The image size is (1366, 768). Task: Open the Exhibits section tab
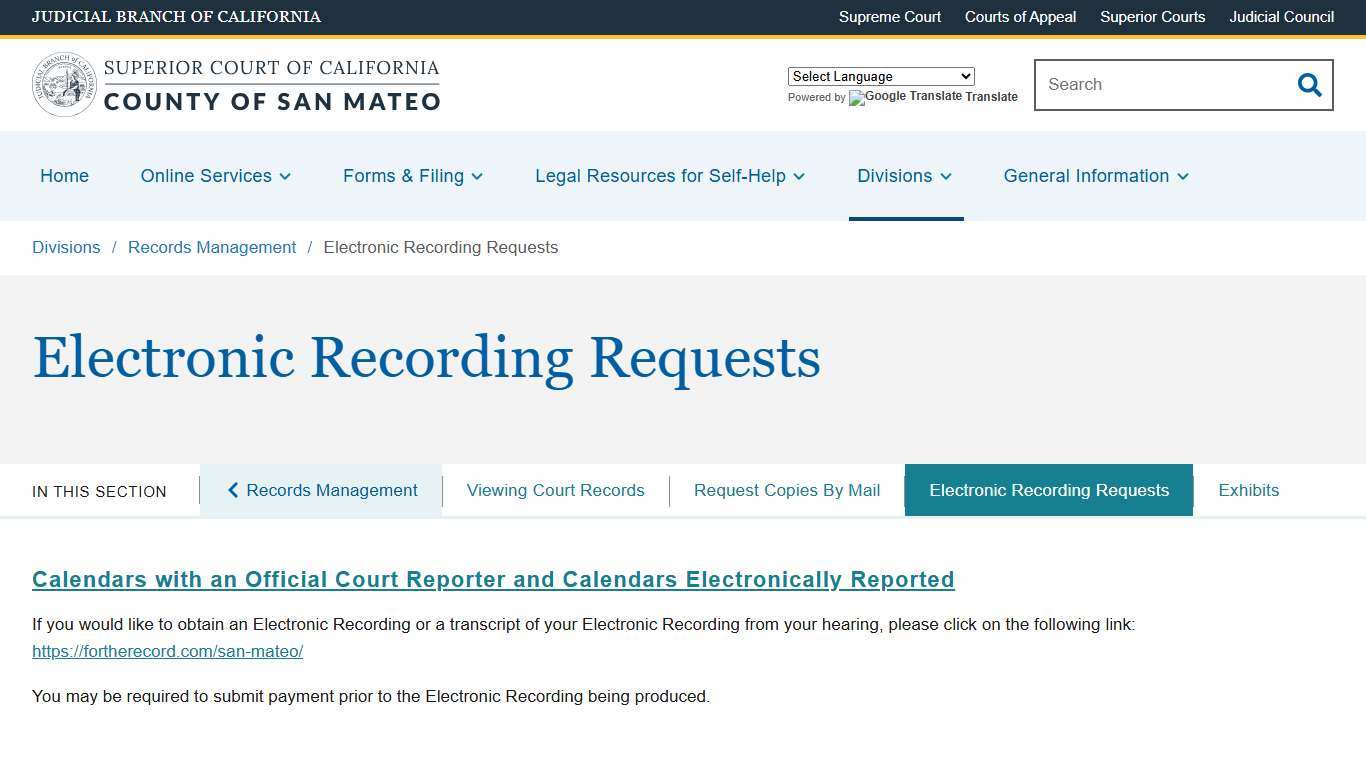[x=1248, y=490]
